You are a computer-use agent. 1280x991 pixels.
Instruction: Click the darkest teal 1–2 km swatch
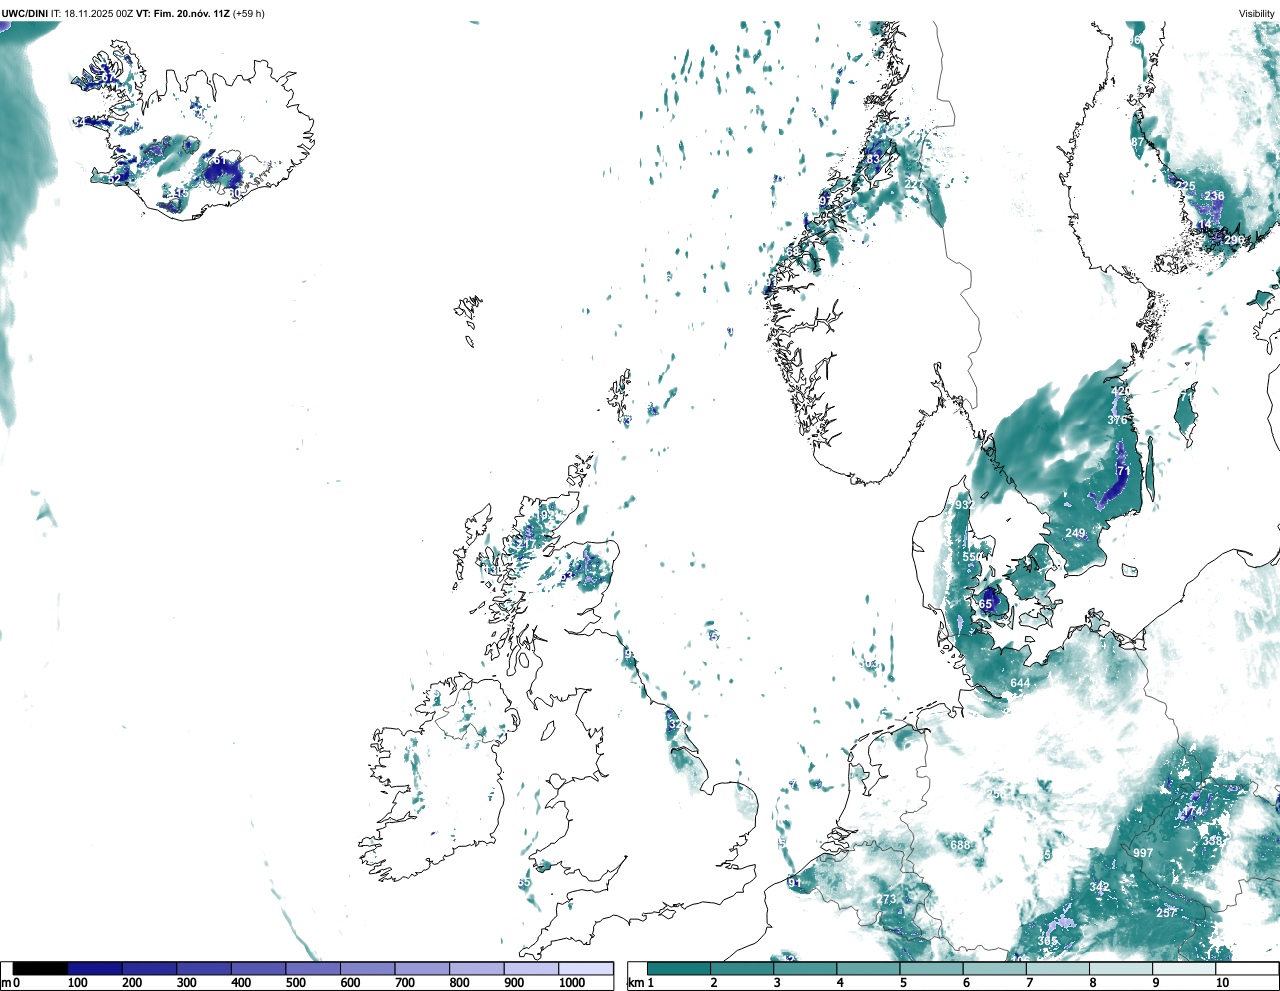[x=679, y=968]
